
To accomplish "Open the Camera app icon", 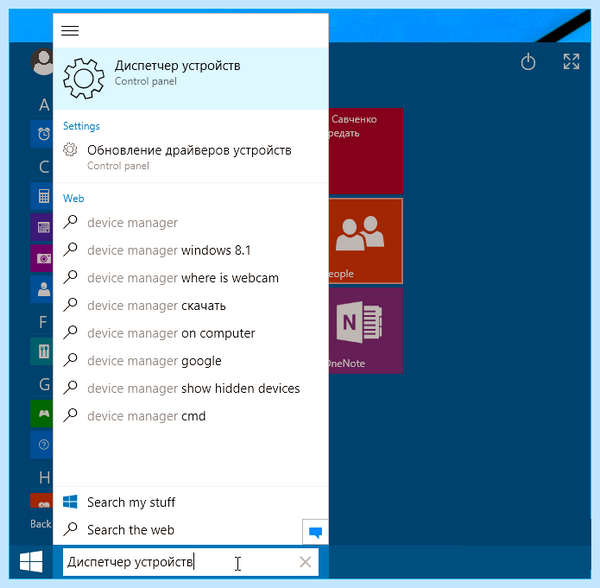I will click(x=42, y=258).
